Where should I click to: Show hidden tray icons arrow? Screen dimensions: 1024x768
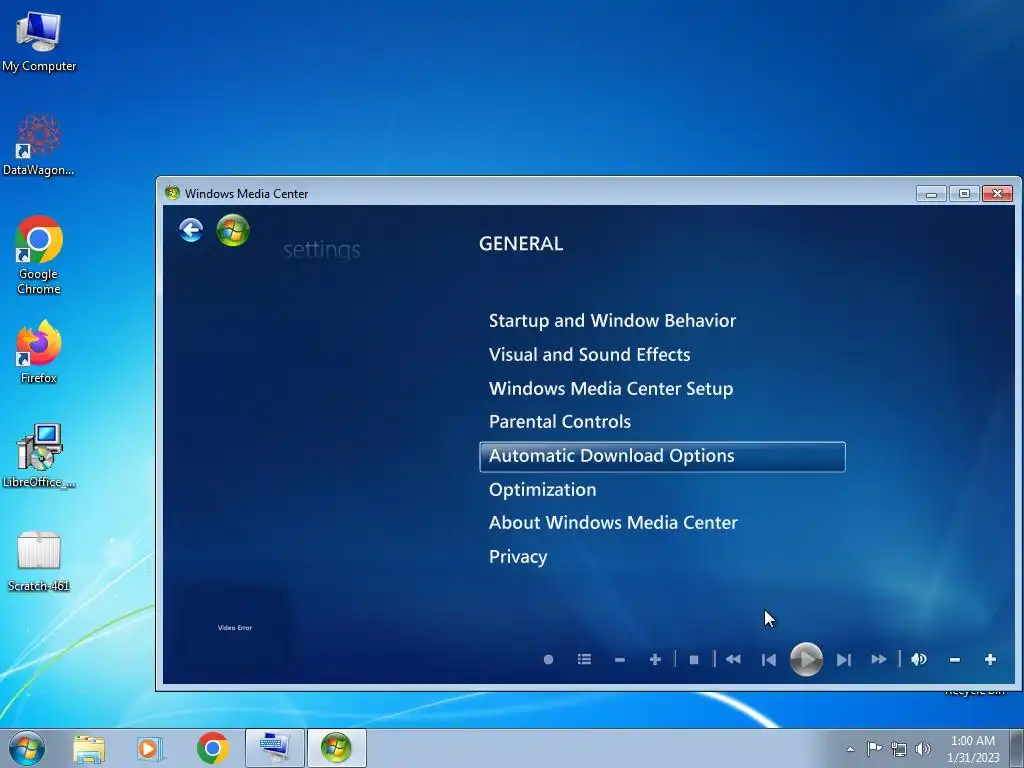point(850,749)
